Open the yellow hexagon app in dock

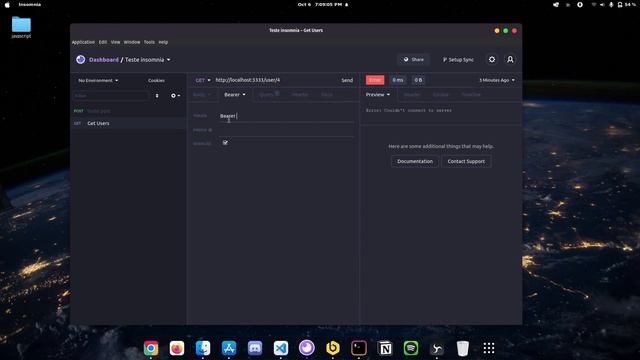[x=333, y=348]
